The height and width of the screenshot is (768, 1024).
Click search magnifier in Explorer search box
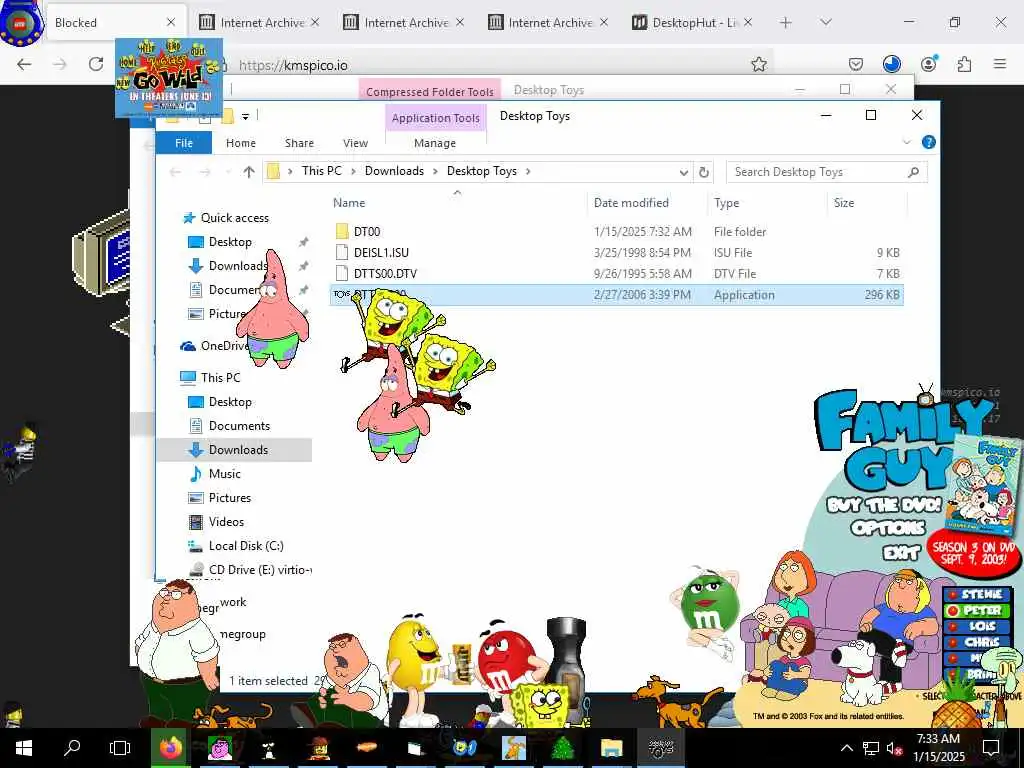pyautogui.click(x=914, y=172)
